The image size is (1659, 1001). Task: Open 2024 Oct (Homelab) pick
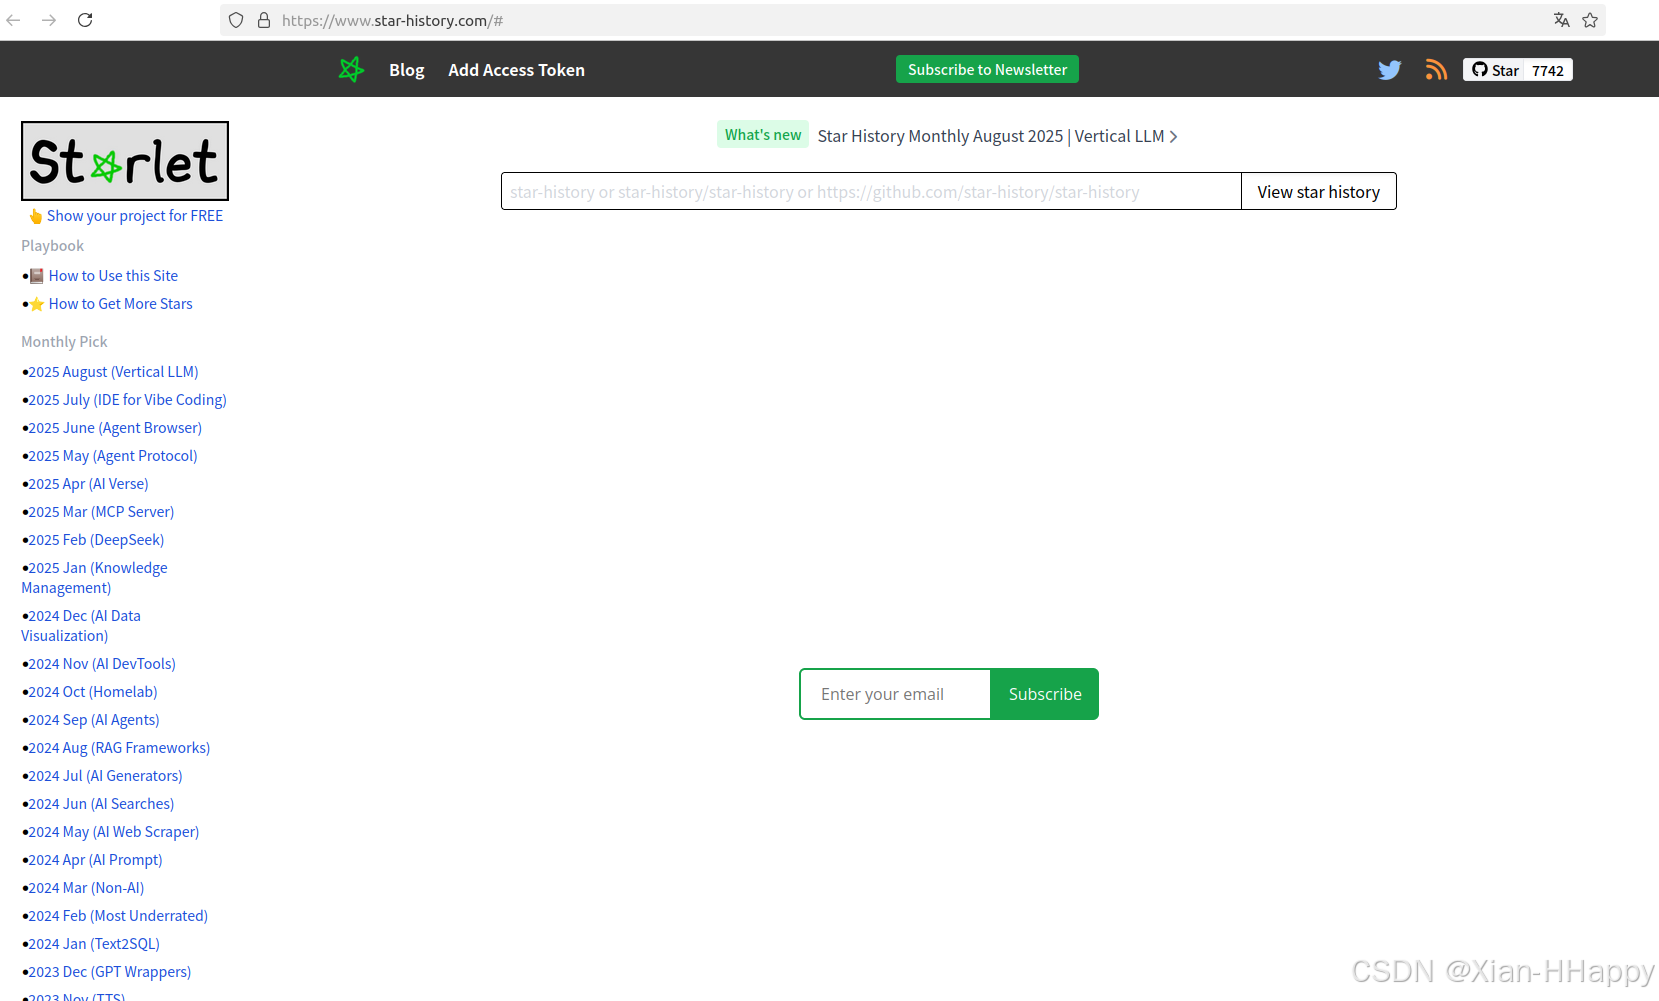point(93,692)
